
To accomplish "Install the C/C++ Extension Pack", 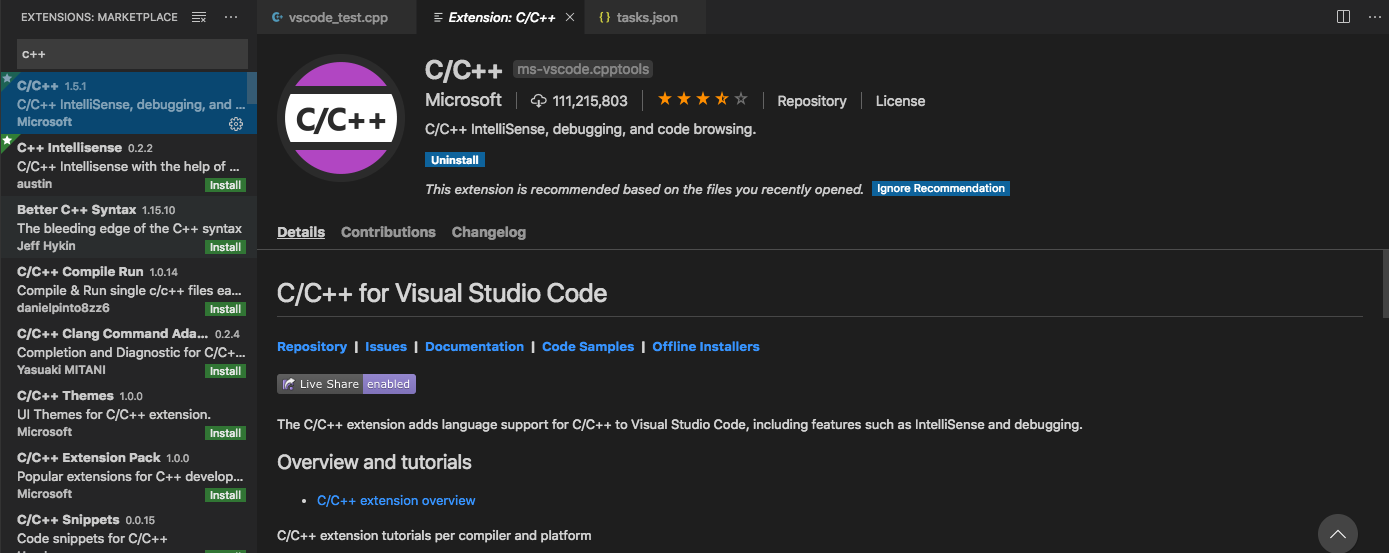I will 226,495.
